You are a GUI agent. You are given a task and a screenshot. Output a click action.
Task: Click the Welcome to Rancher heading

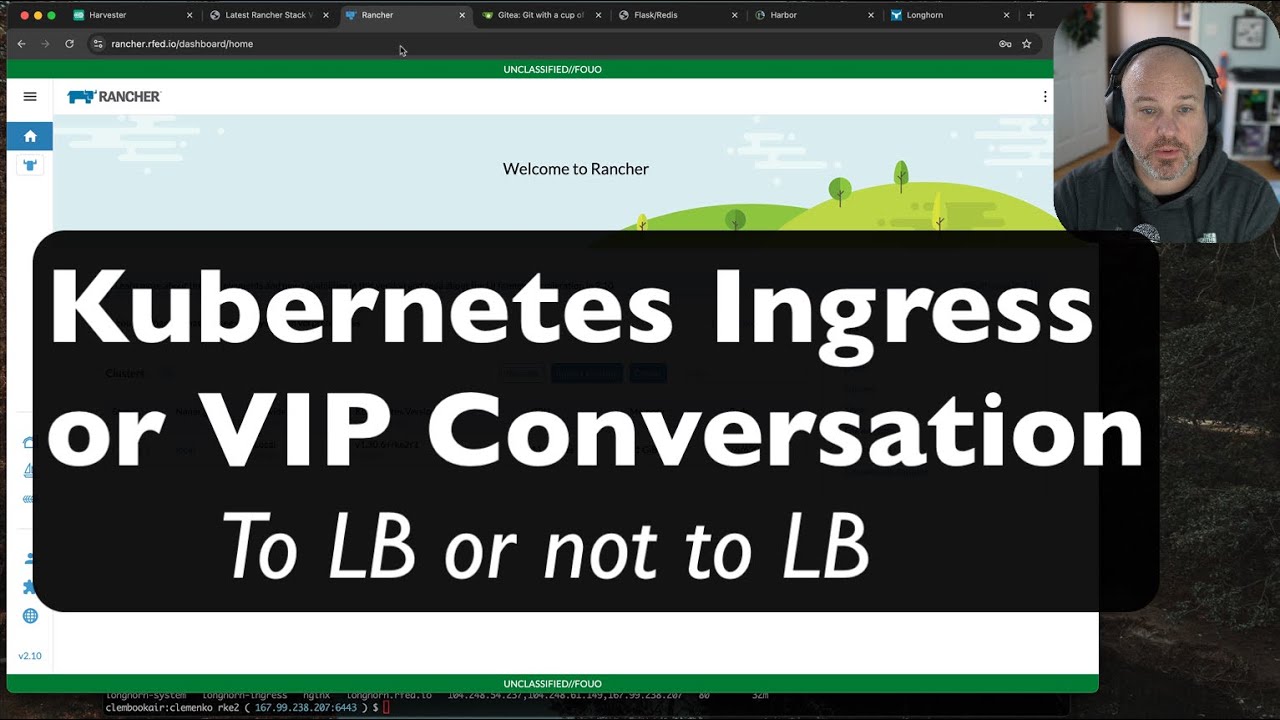(x=575, y=169)
